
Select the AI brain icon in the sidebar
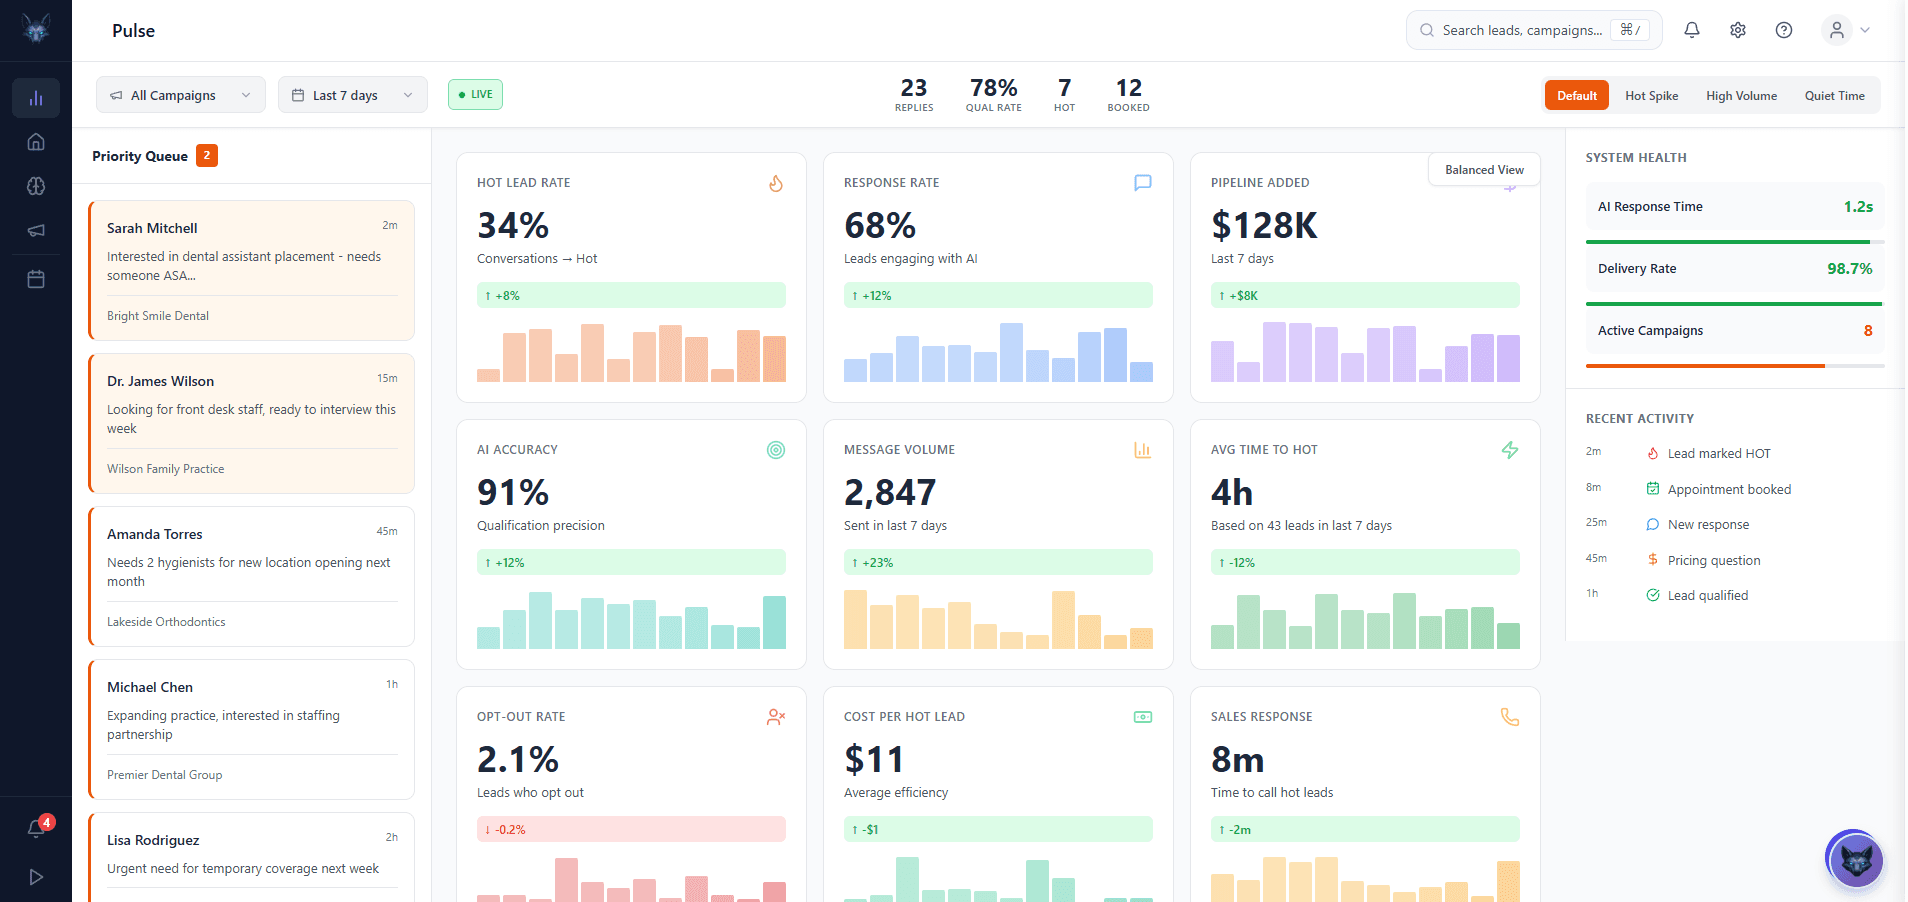[36, 186]
